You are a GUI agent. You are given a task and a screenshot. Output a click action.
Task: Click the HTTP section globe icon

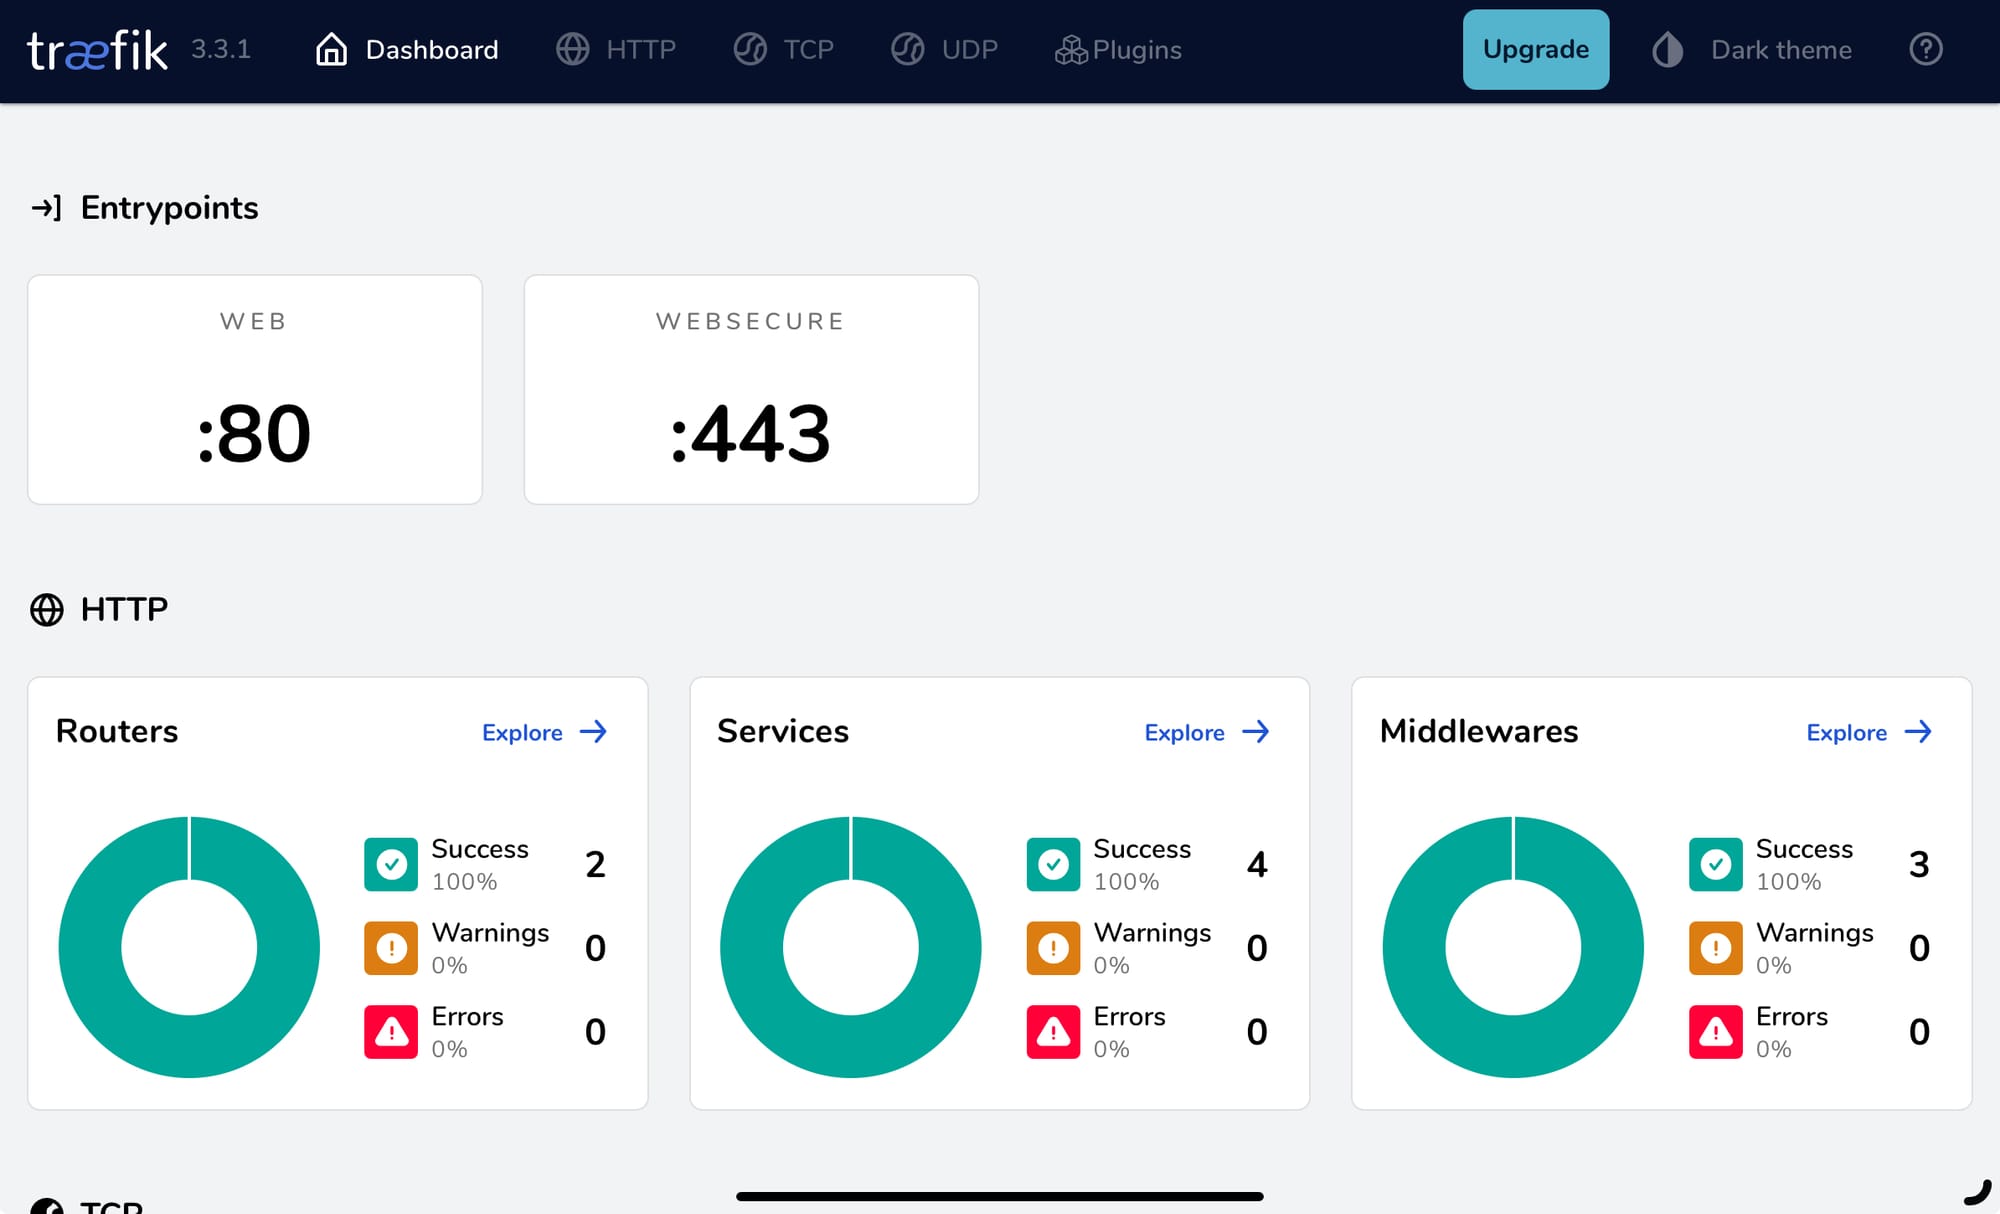pos(46,609)
